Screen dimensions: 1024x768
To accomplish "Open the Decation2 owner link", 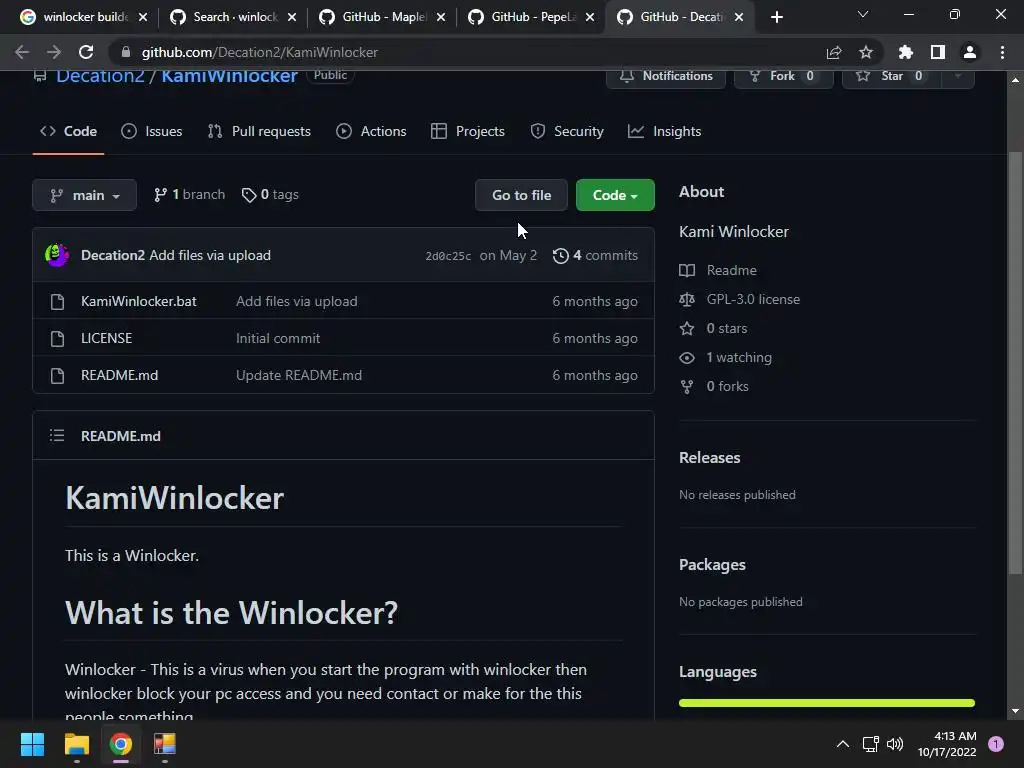I will [x=100, y=76].
